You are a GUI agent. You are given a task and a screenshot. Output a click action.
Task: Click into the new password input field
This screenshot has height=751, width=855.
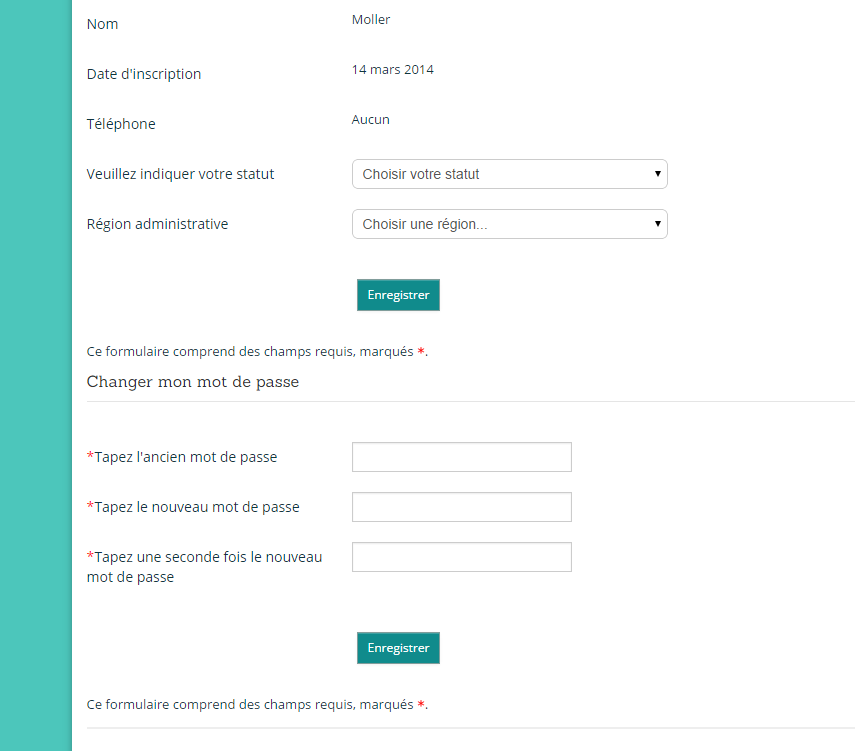461,507
